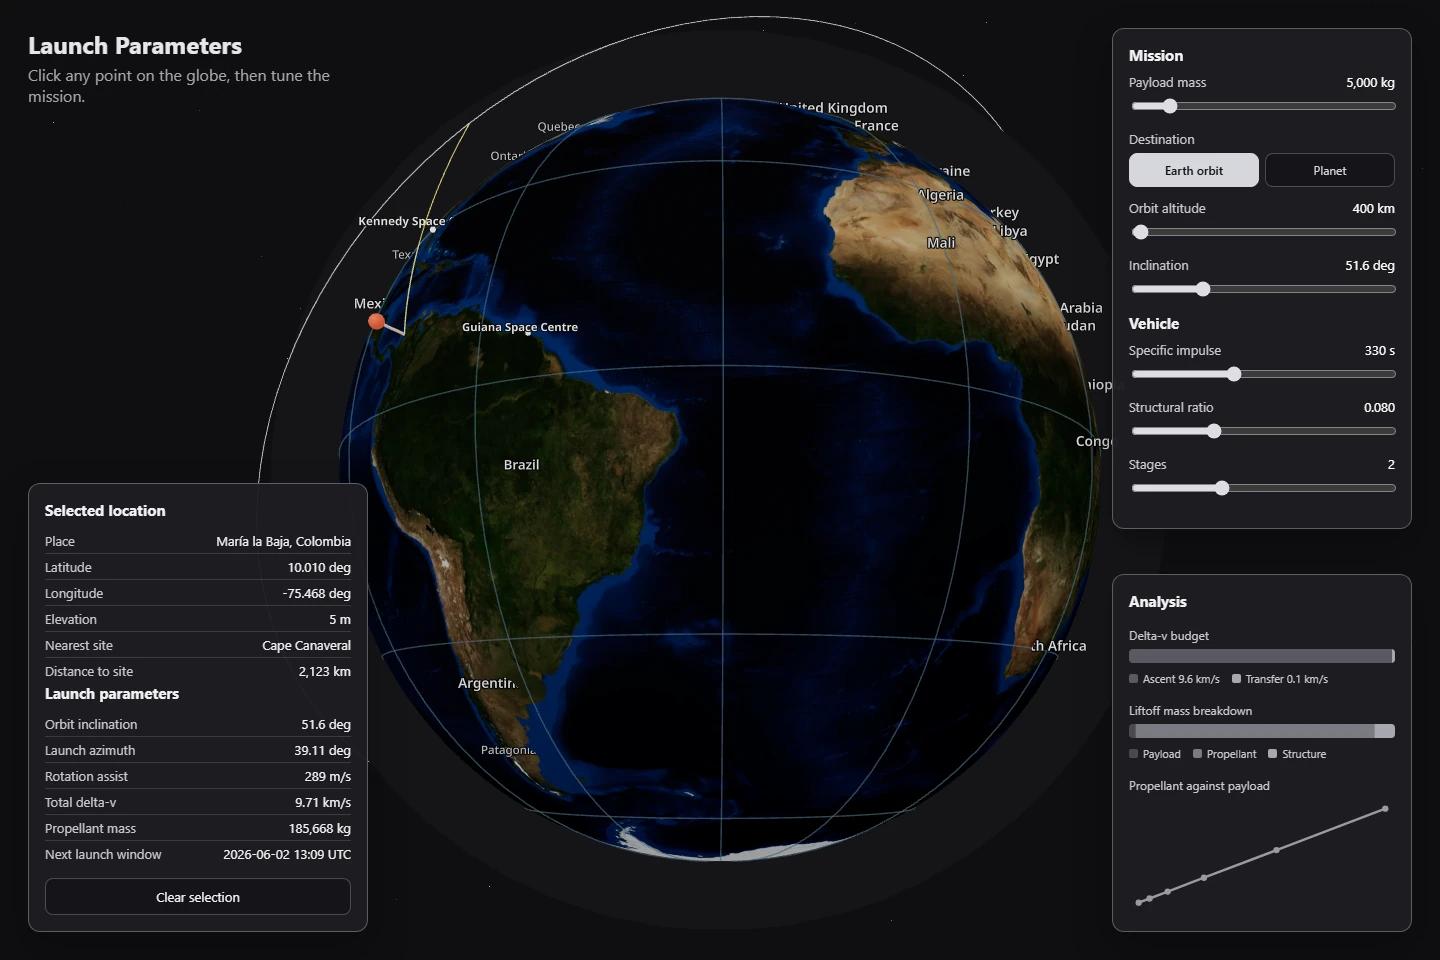The height and width of the screenshot is (960, 1440).
Task: Click the 'Selected location' panel heading
Action: (x=105, y=510)
